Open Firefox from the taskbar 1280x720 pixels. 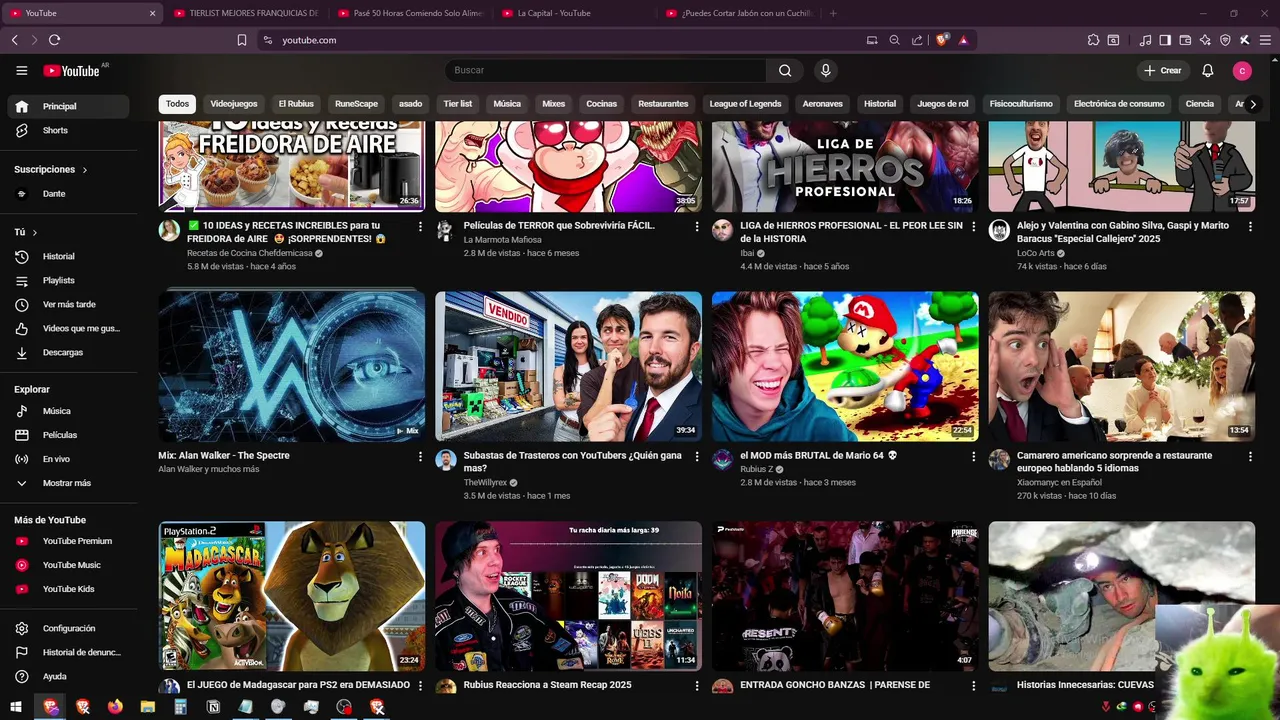(x=115, y=707)
